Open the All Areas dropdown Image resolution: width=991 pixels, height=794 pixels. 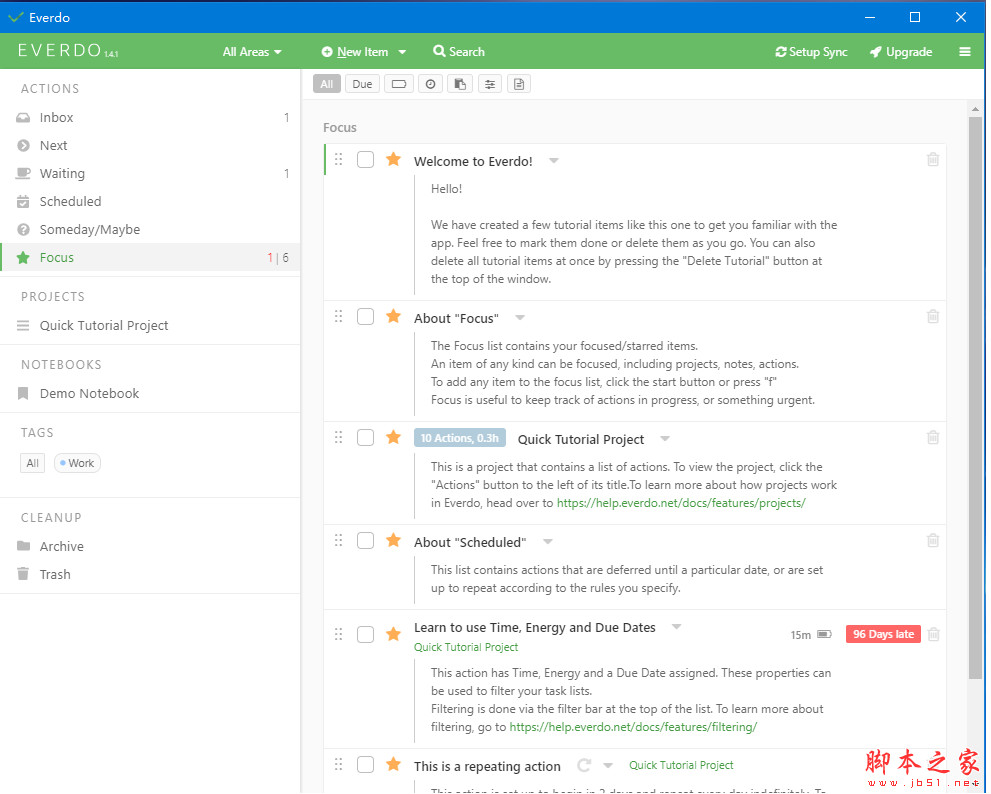252,52
